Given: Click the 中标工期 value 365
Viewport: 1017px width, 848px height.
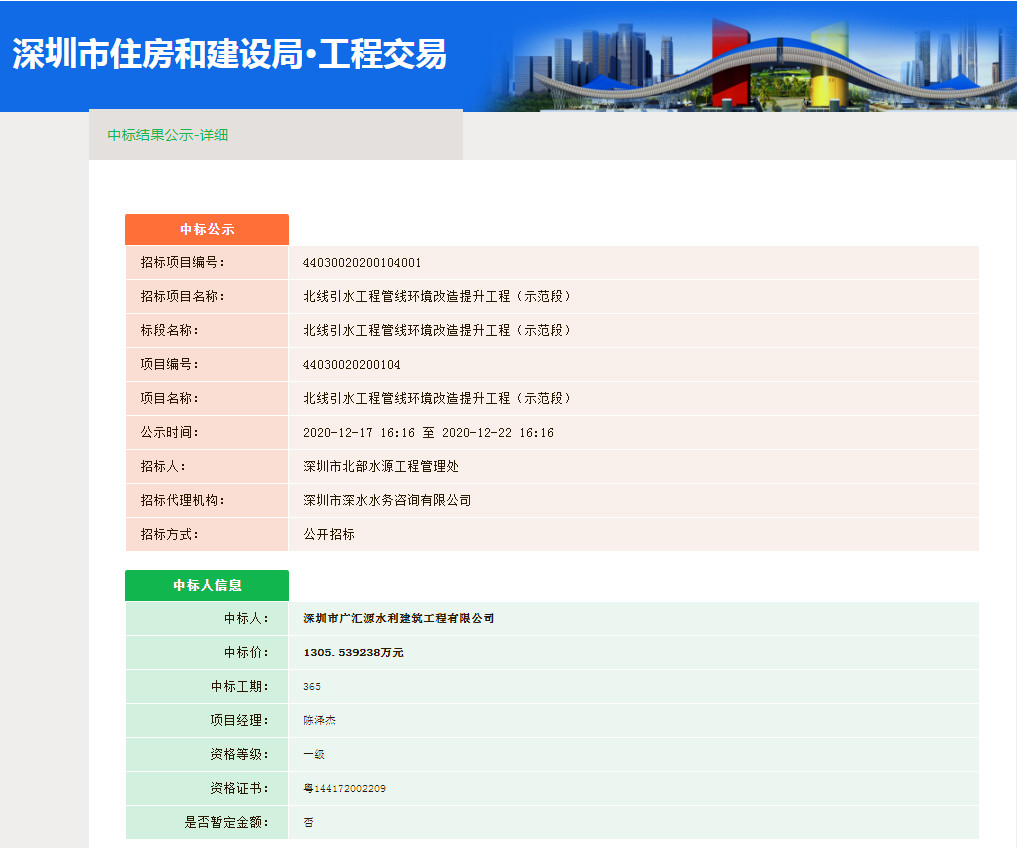Looking at the screenshot, I should coord(312,686).
